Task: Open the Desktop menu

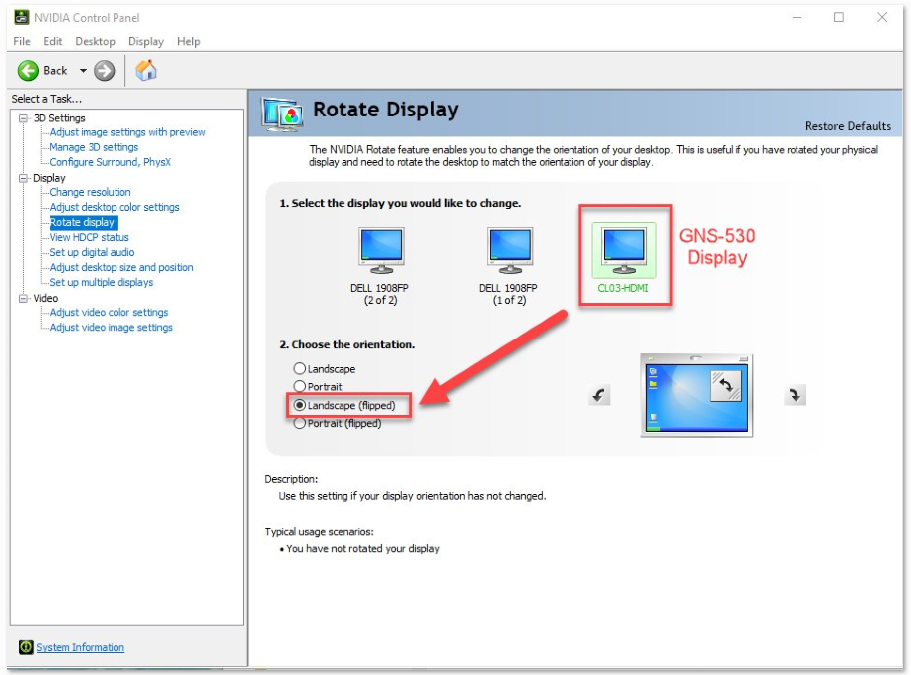Action: click(x=95, y=41)
